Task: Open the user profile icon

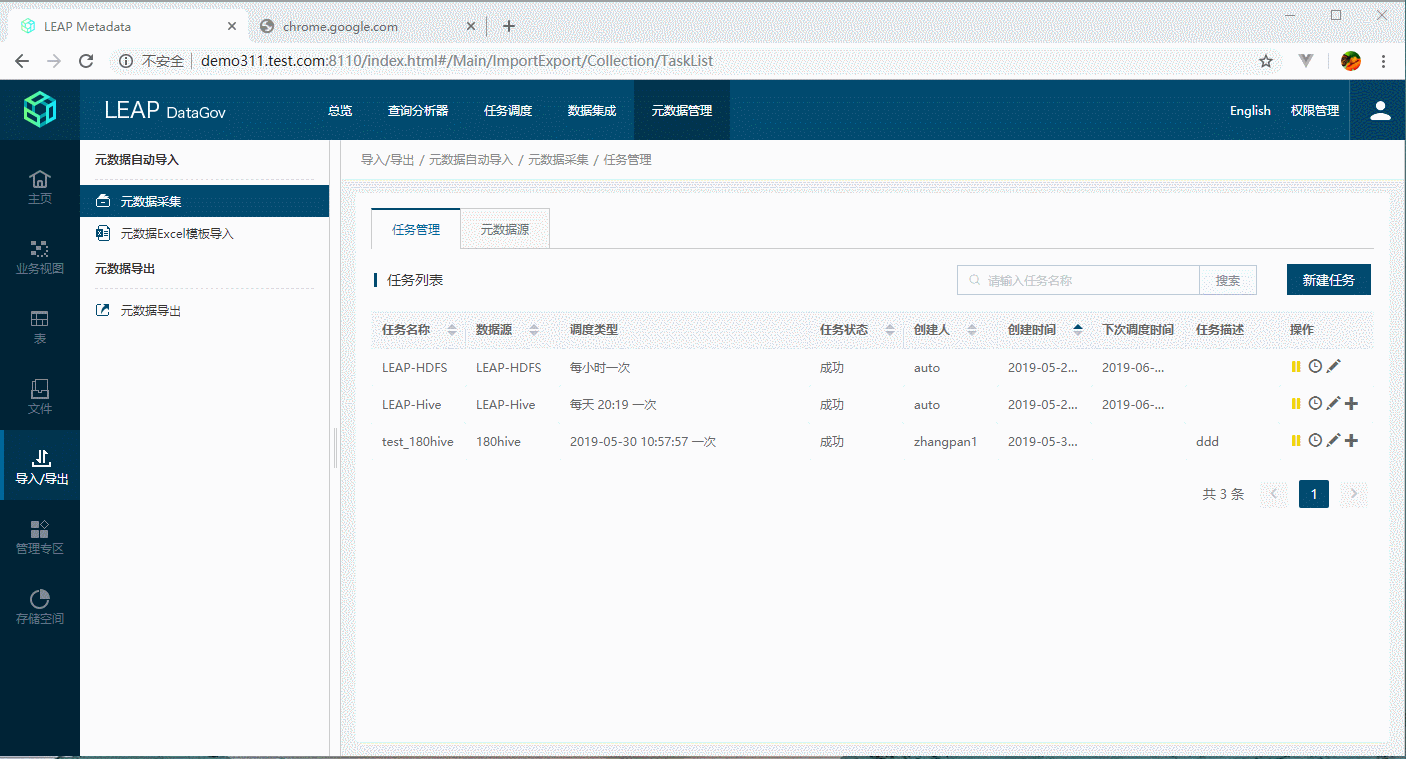Action: pos(1380,110)
